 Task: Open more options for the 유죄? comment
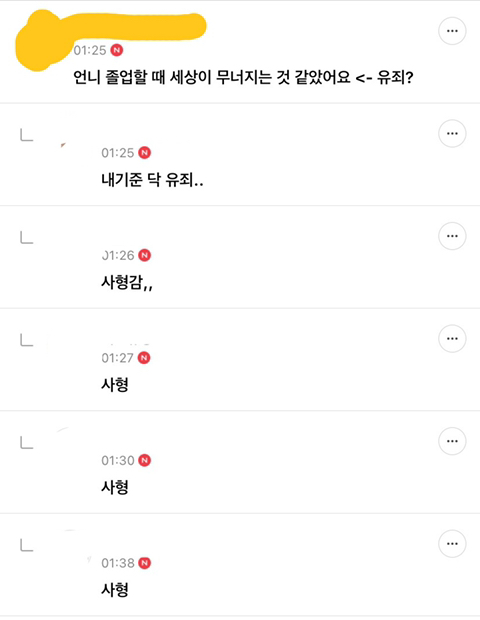coord(452,31)
